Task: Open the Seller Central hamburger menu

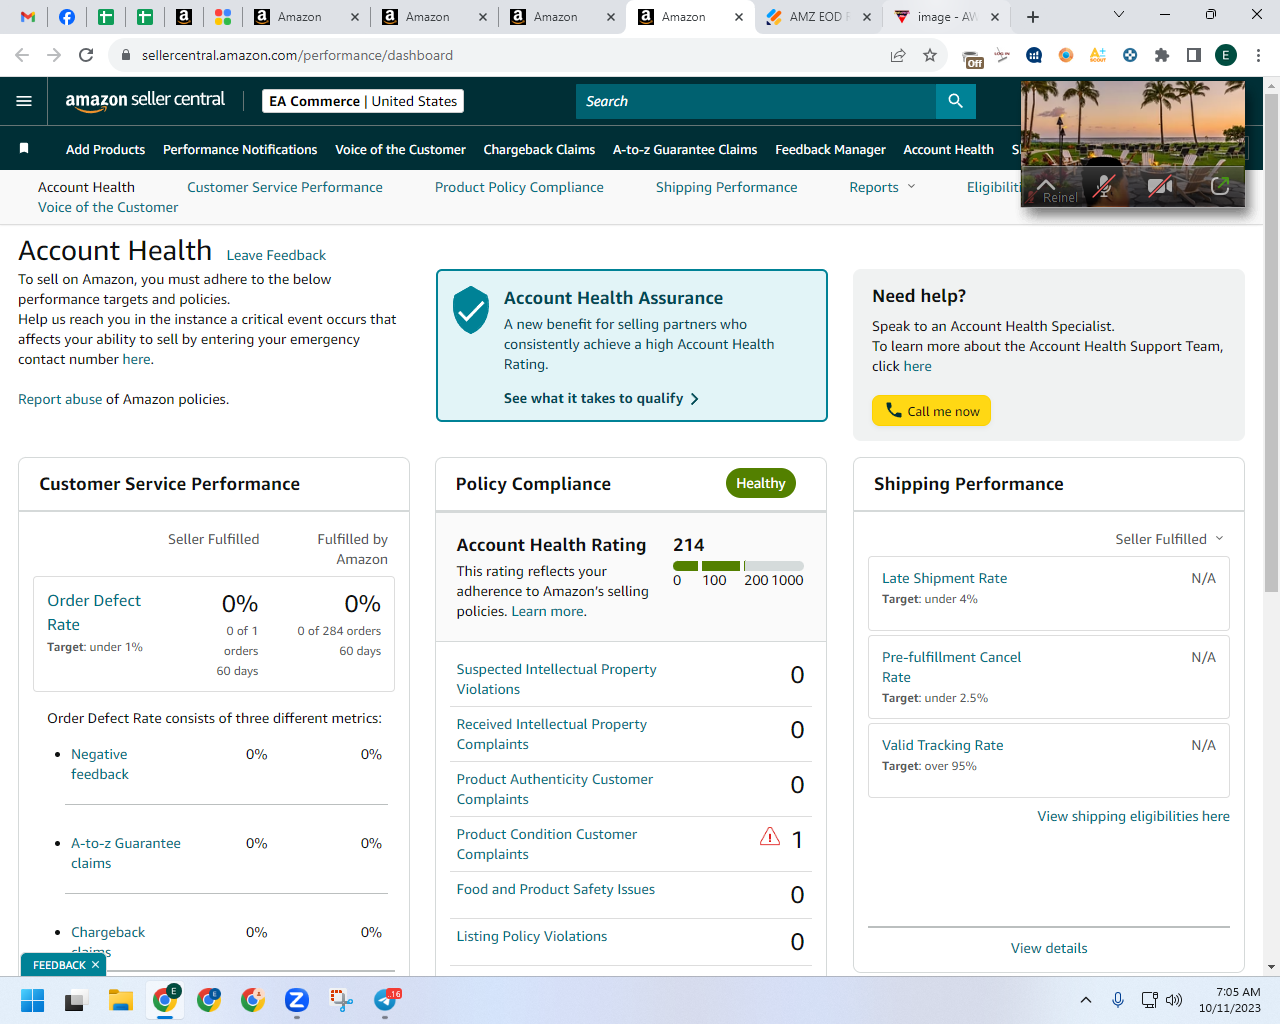Action: [x=24, y=101]
